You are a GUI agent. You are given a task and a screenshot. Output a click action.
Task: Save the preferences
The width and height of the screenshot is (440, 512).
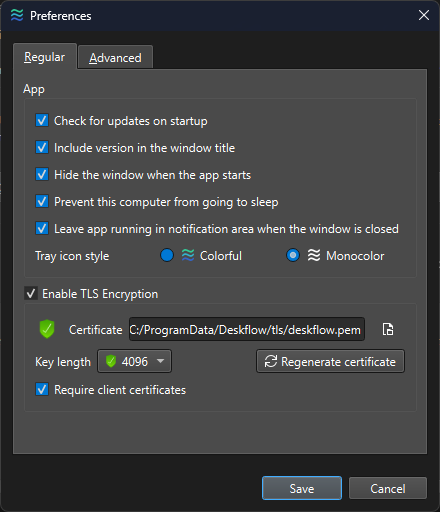pos(302,489)
